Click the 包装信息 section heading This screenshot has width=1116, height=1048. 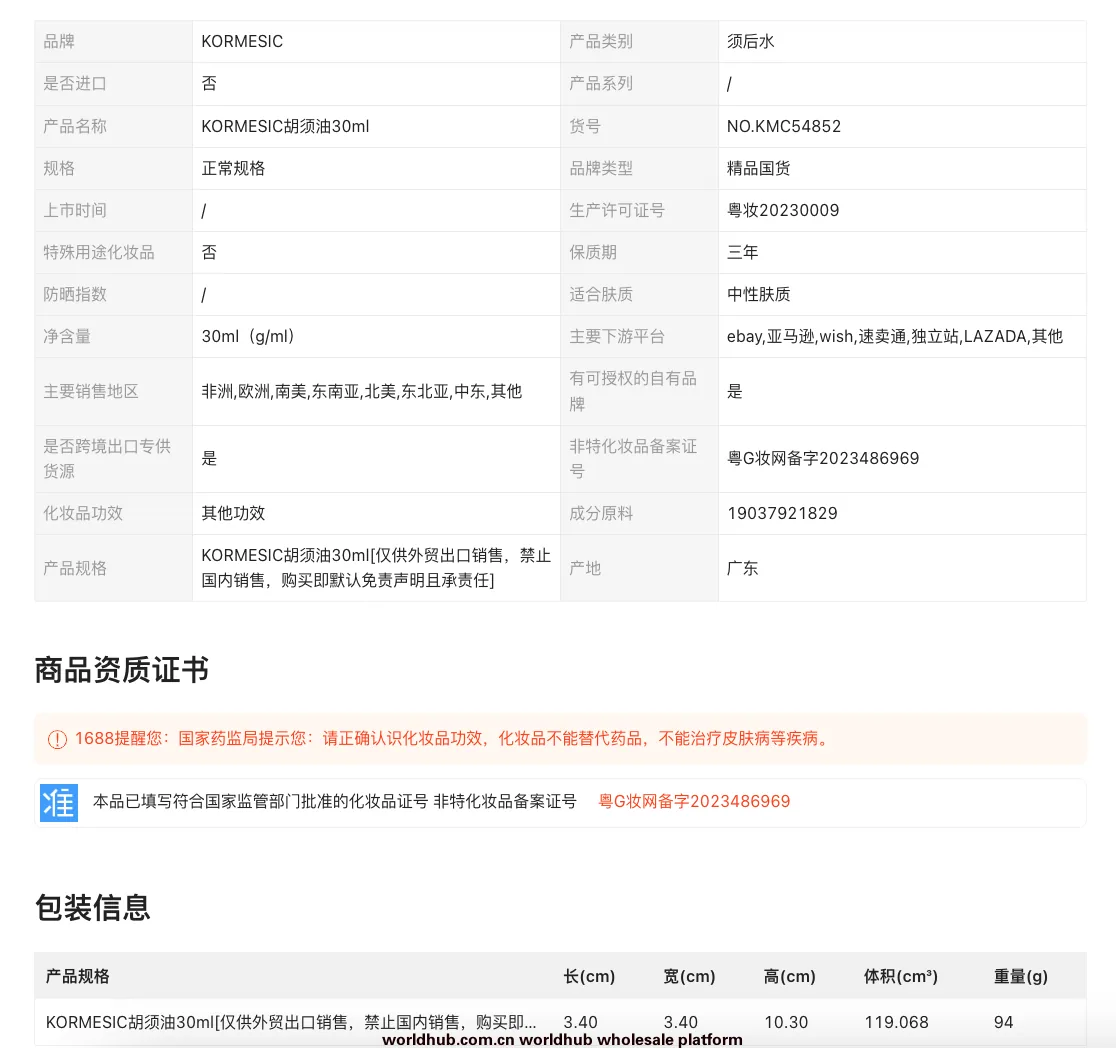pyautogui.click(x=93, y=908)
